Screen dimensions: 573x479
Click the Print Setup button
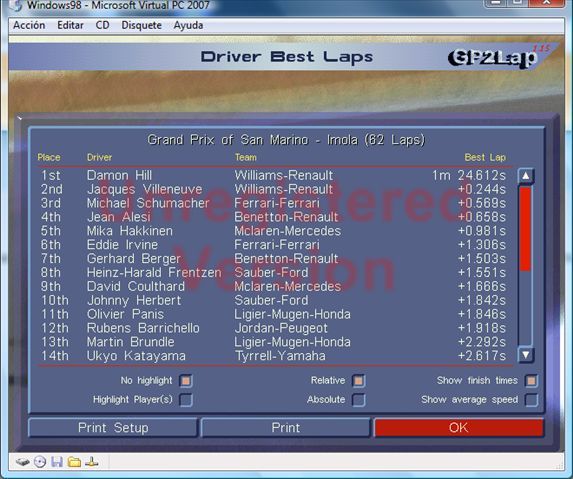point(113,427)
